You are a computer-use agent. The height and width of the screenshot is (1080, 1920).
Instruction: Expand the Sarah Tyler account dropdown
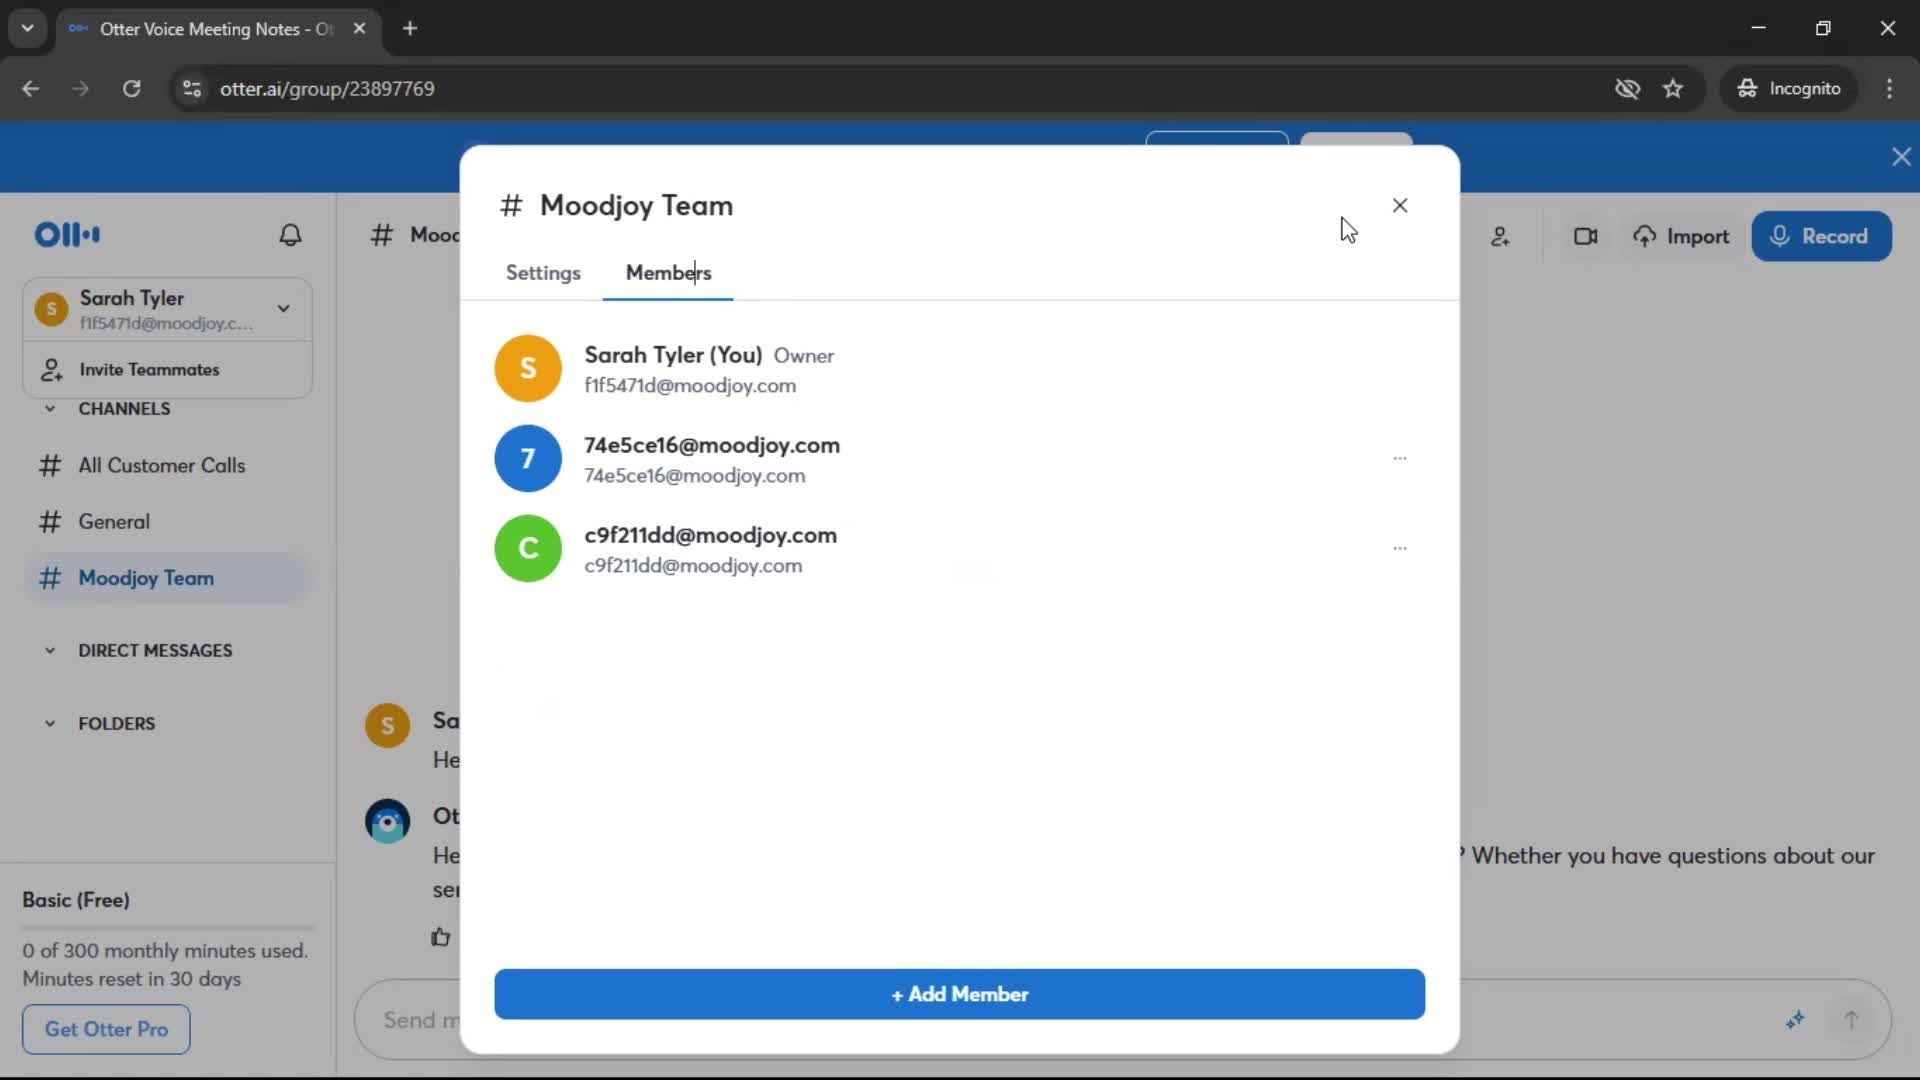[x=283, y=309]
